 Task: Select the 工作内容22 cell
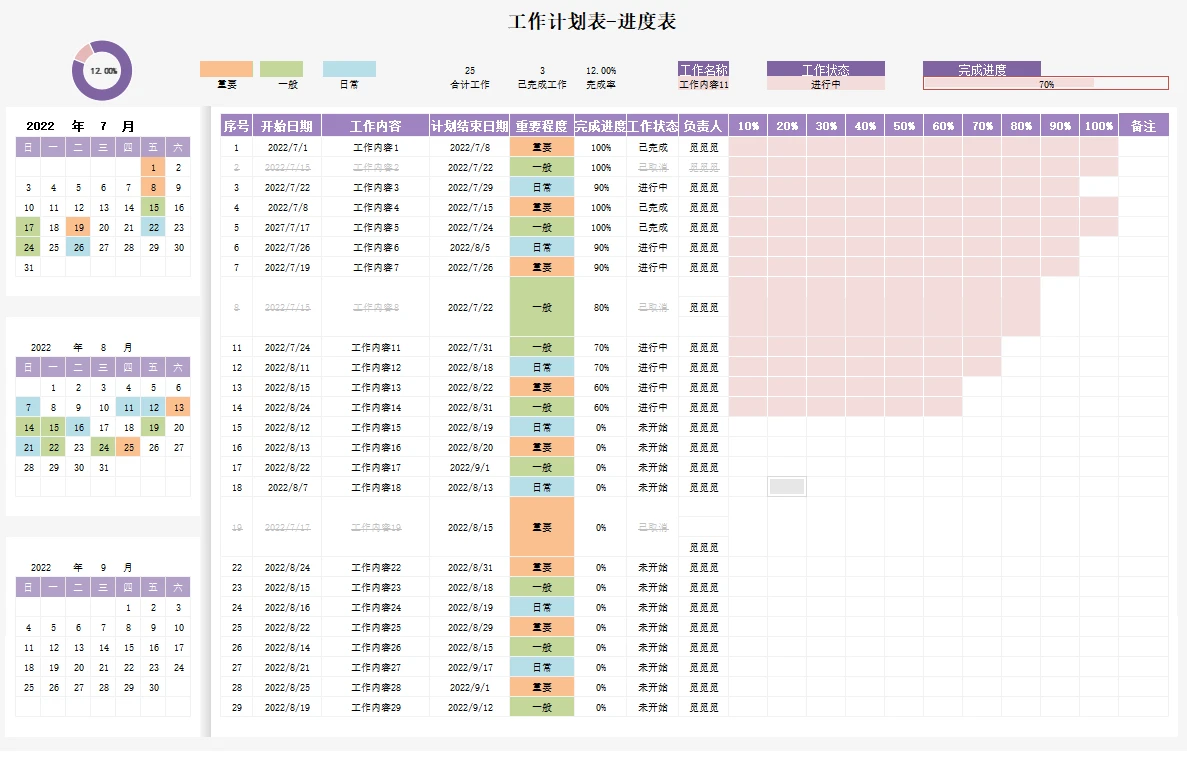pos(375,568)
